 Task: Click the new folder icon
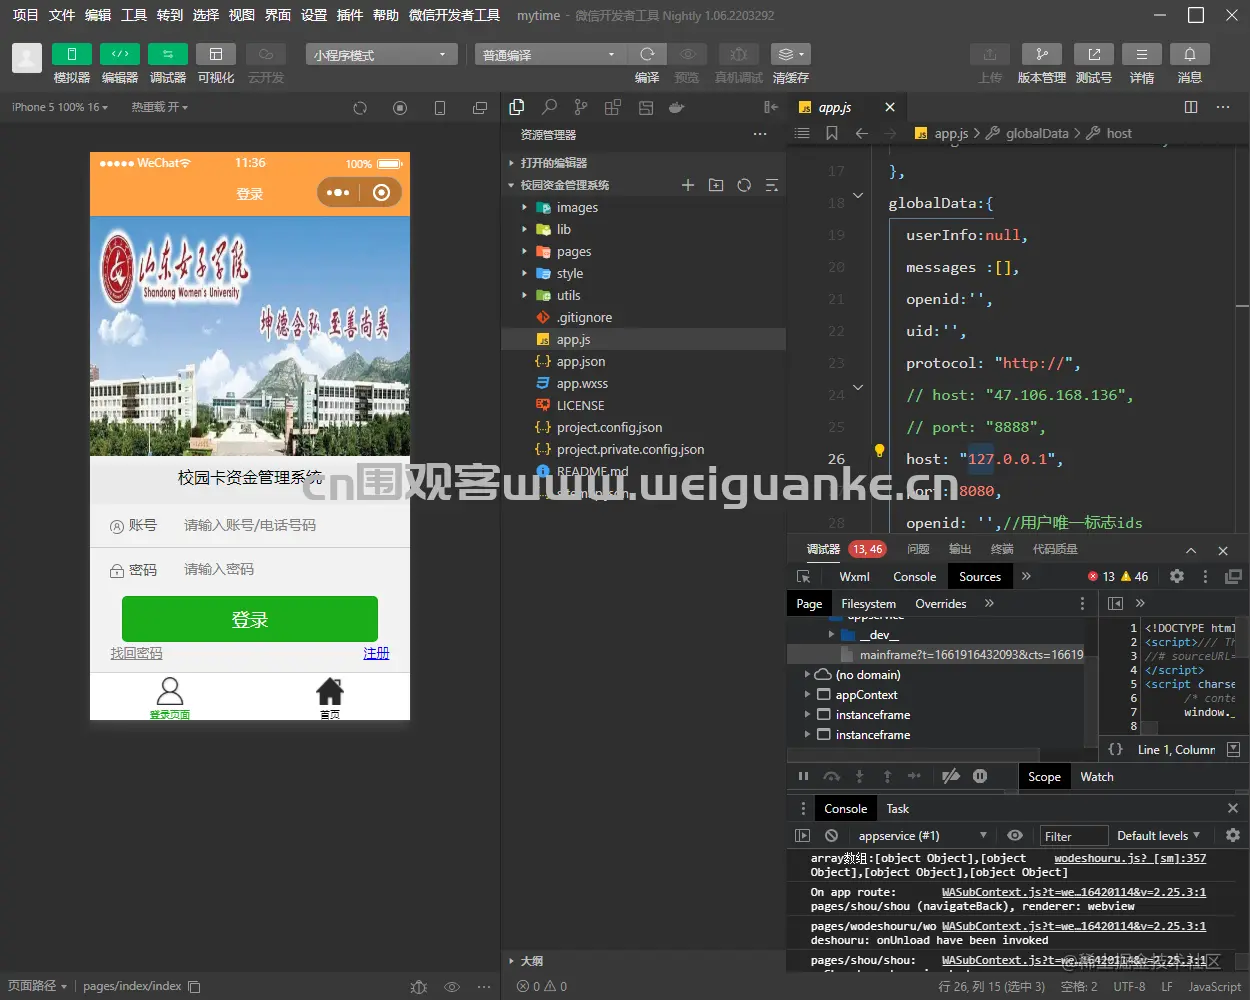click(x=716, y=185)
